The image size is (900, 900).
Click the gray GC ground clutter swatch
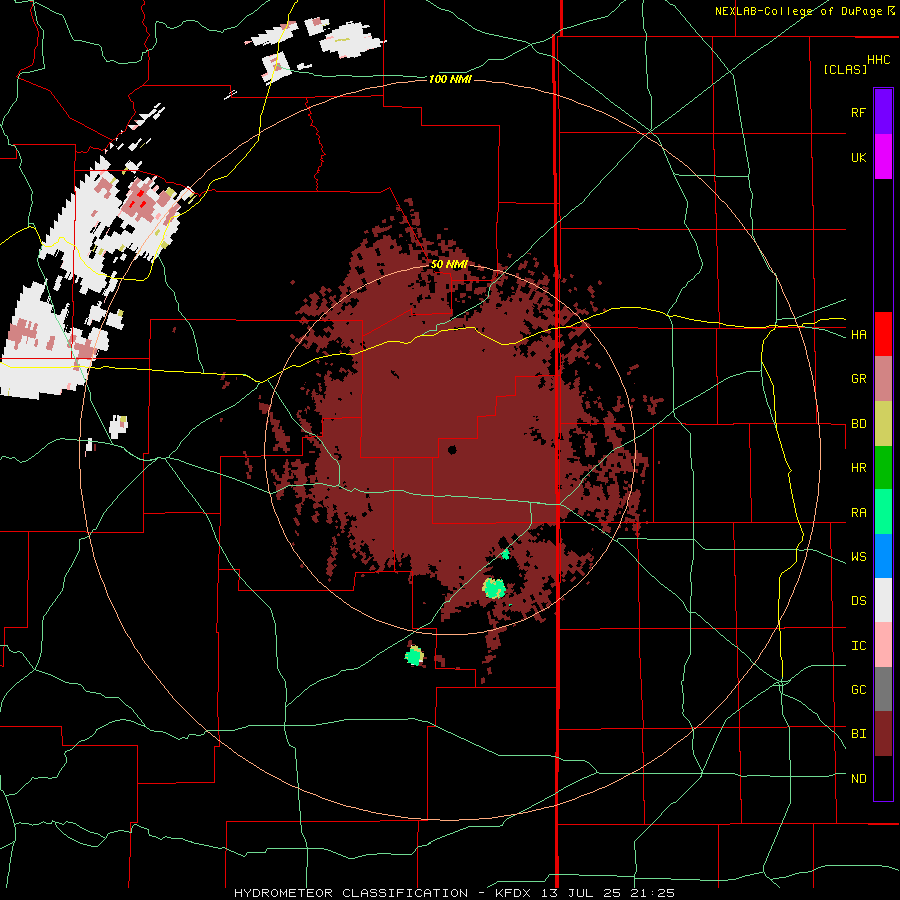[883, 689]
